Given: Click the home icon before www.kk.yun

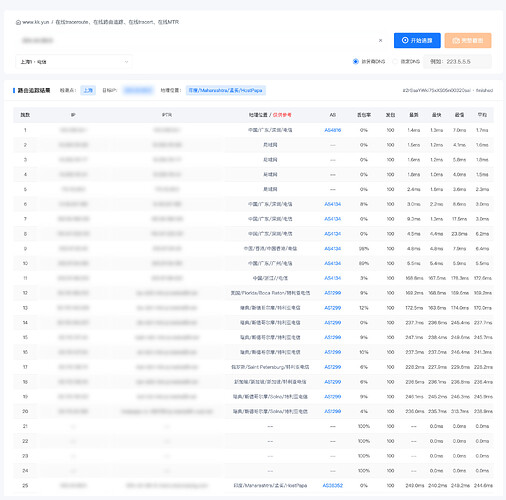Looking at the screenshot, I should point(18,22).
